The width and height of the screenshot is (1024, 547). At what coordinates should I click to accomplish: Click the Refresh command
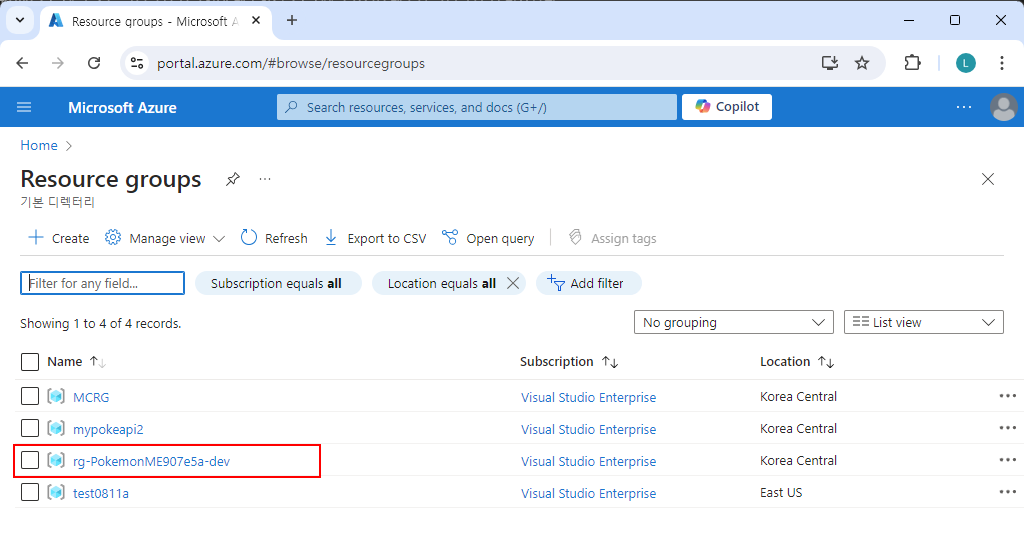click(274, 238)
